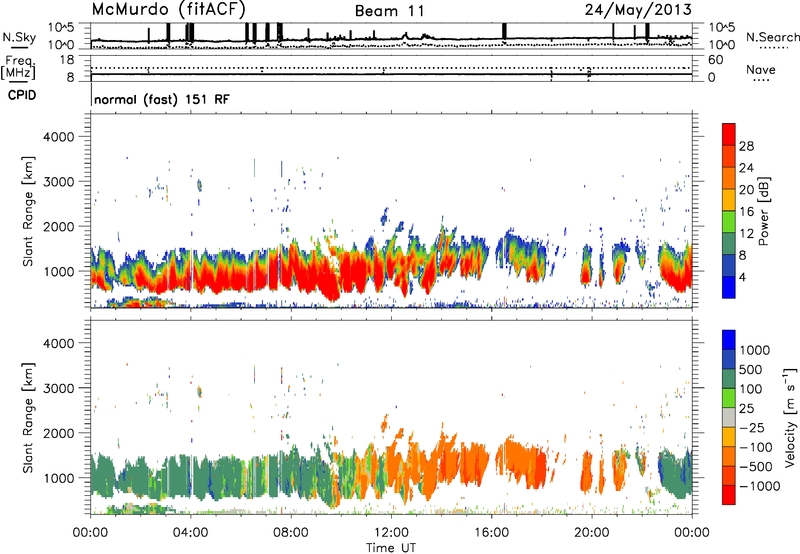800x554 pixels.
Task: Click the Power [dB] colorbar title
Action: click(x=763, y=211)
